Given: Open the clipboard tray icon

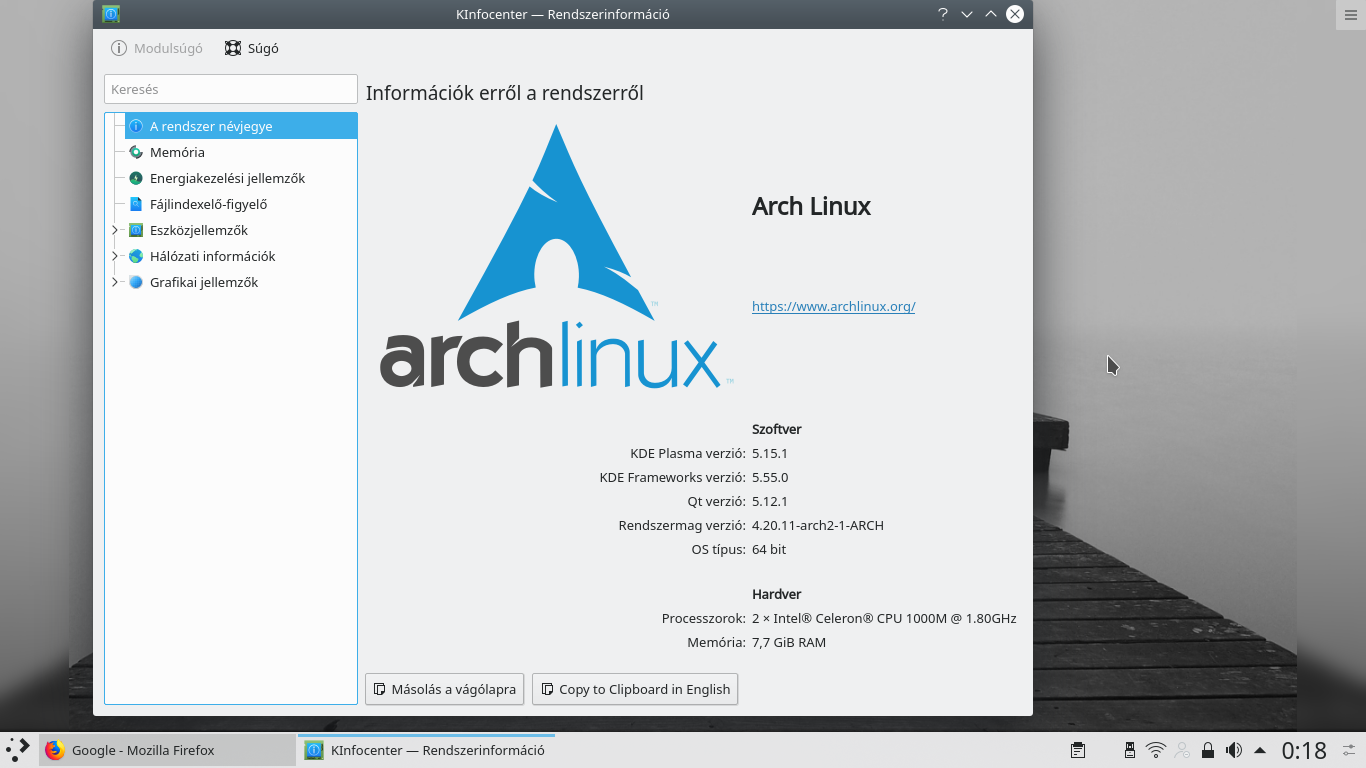Looking at the screenshot, I should pos(1078,750).
